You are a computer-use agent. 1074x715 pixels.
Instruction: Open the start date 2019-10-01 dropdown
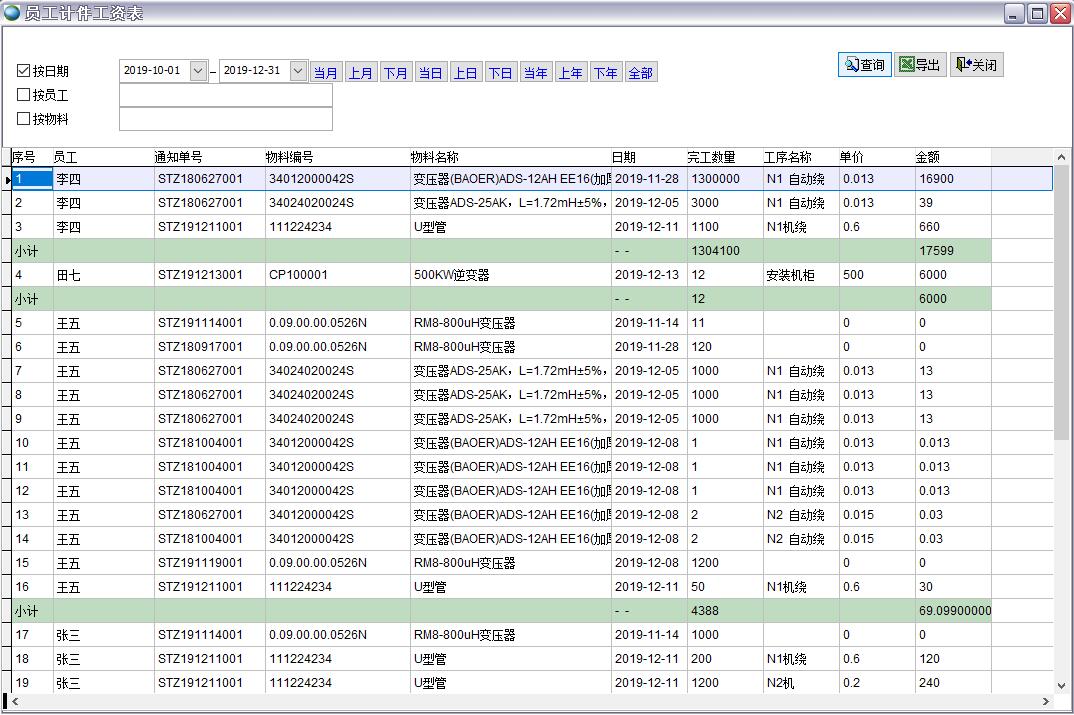click(x=198, y=71)
